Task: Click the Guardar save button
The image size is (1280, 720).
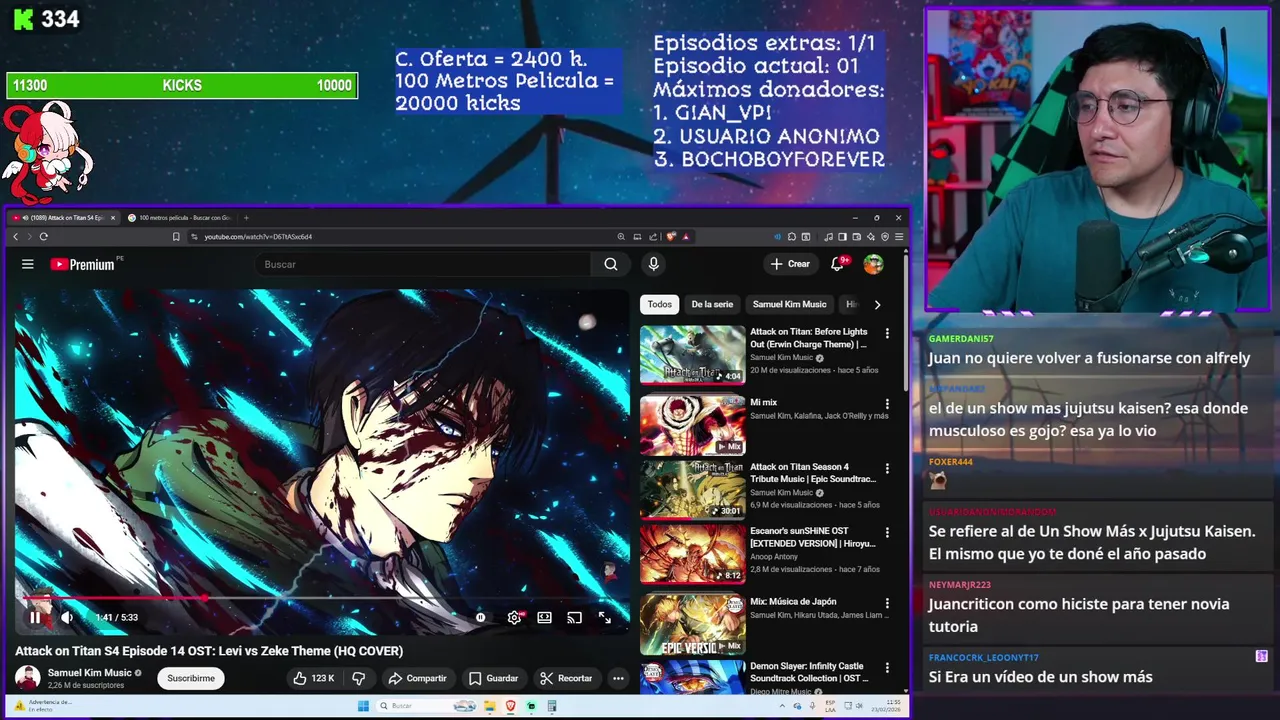Action: pos(493,678)
